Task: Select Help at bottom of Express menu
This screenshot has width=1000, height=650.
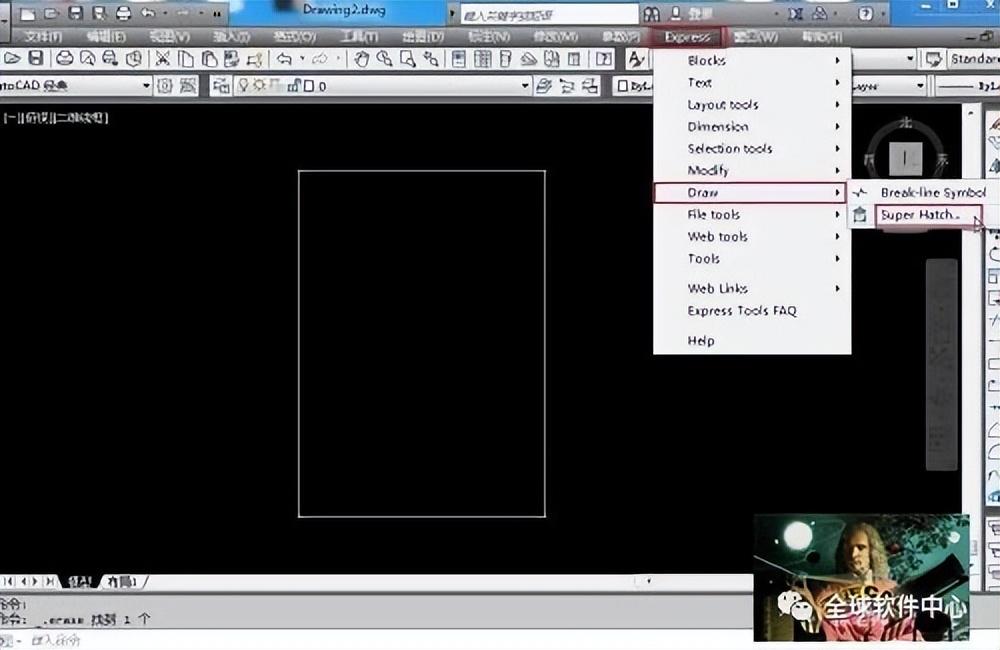Action: tap(752, 341)
